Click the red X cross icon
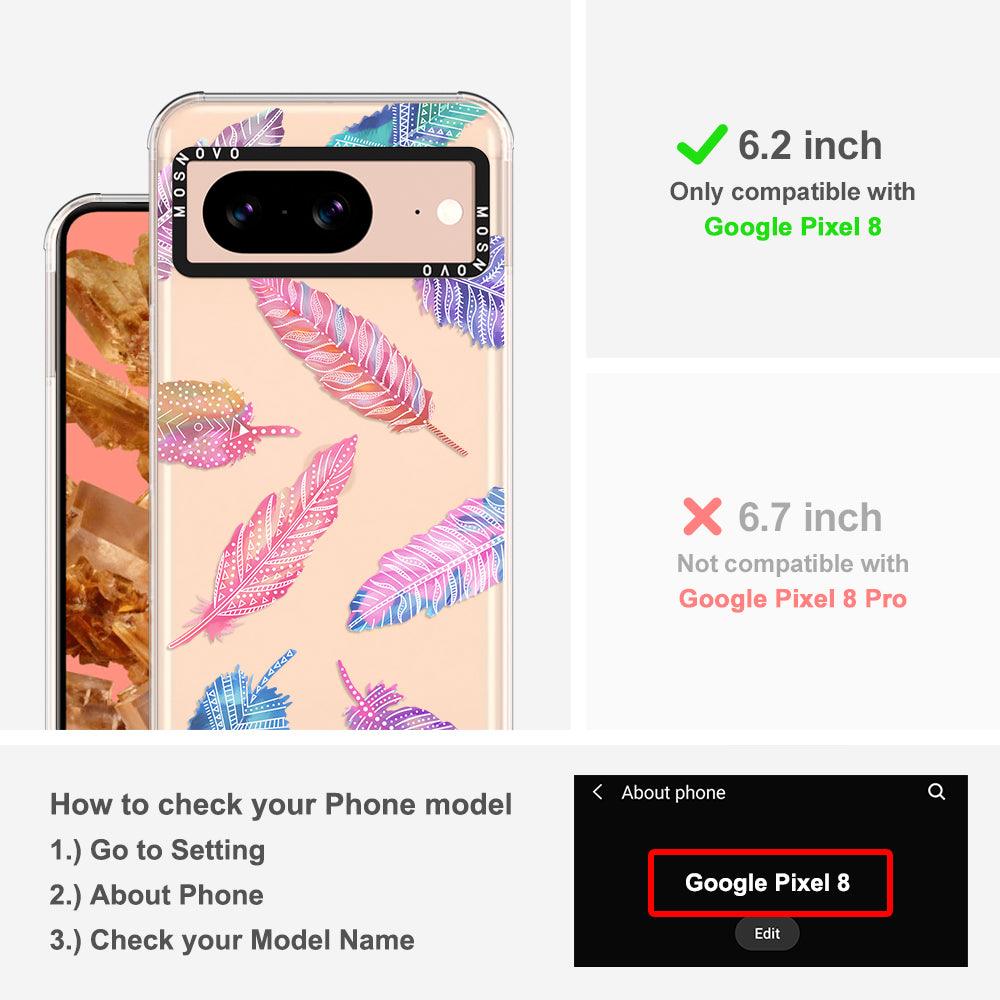Image resolution: width=1000 pixels, height=1000 pixels. pos(702,516)
